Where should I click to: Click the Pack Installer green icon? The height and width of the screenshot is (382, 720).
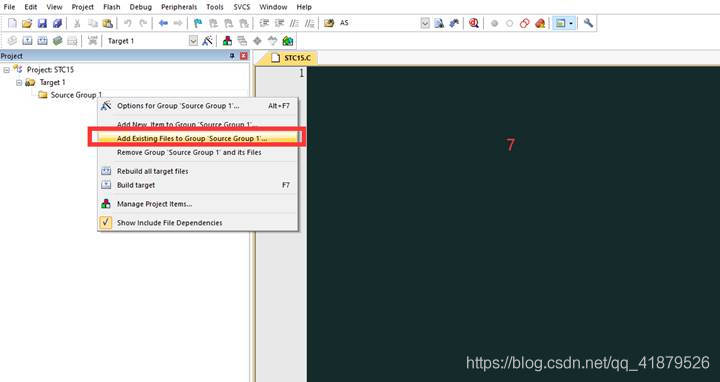coord(288,41)
